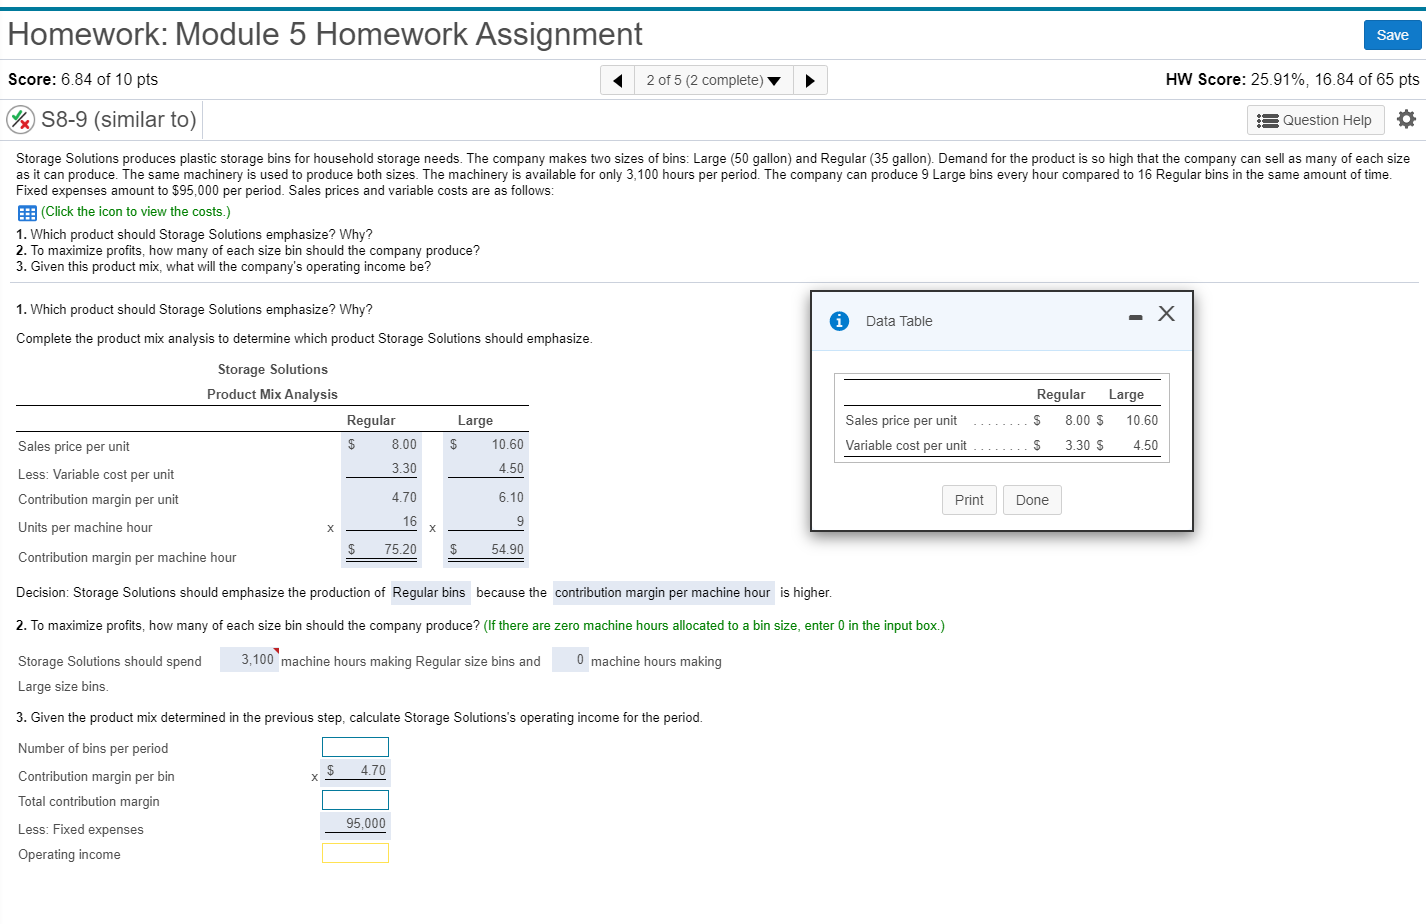Screen dimensions: 1426x924
Task: Click the Operating income input field
Action: click(x=355, y=852)
